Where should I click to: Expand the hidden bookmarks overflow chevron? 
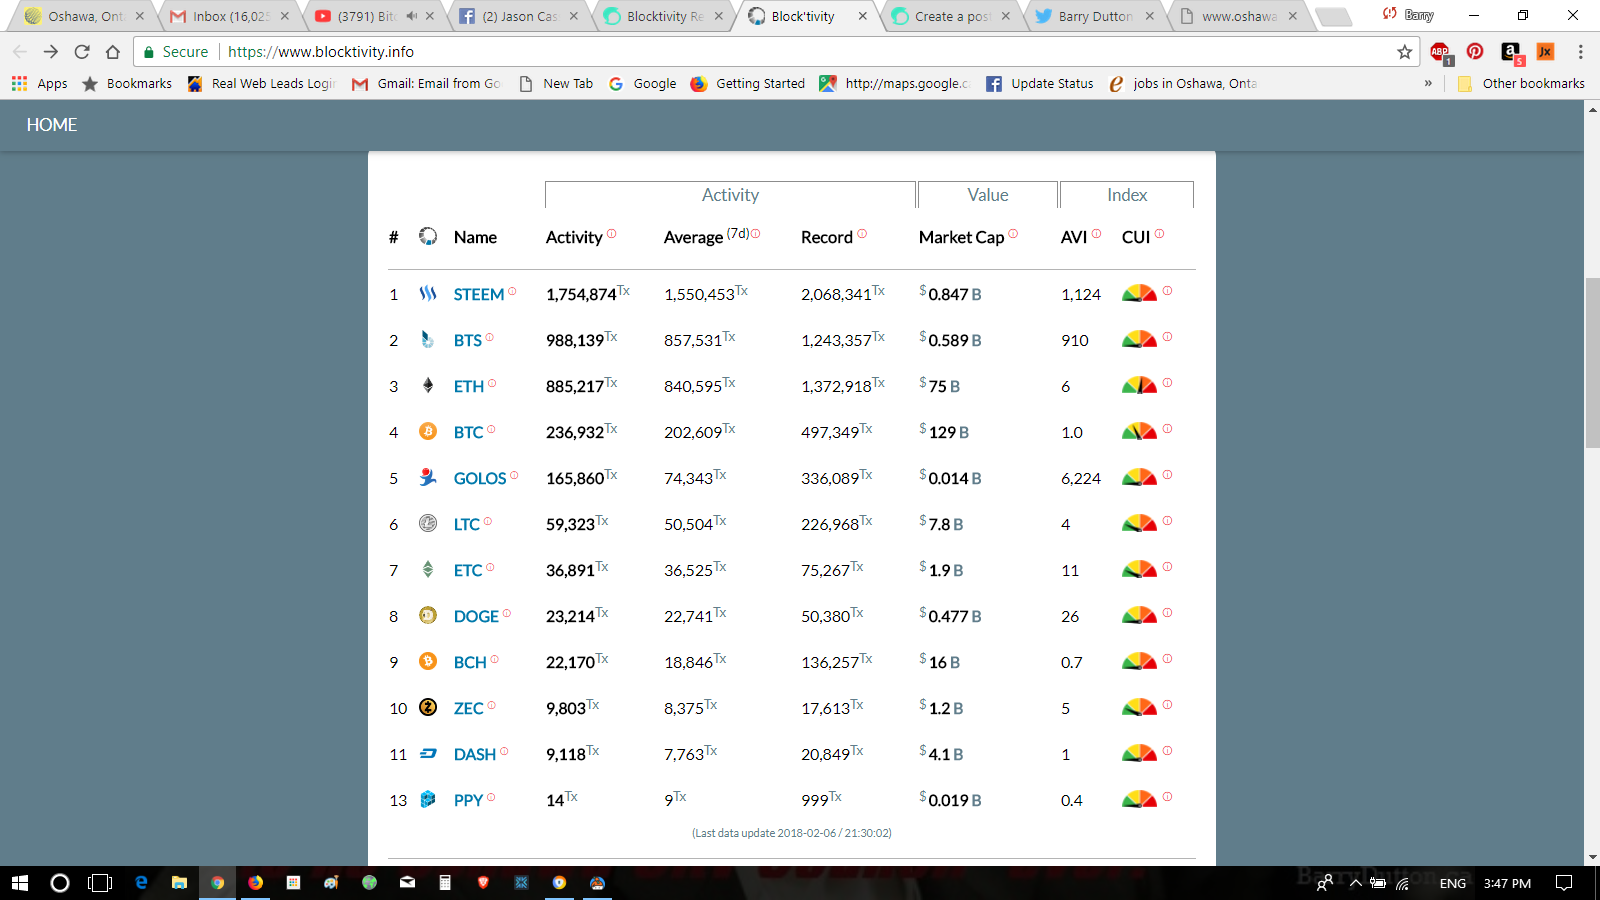click(1428, 84)
